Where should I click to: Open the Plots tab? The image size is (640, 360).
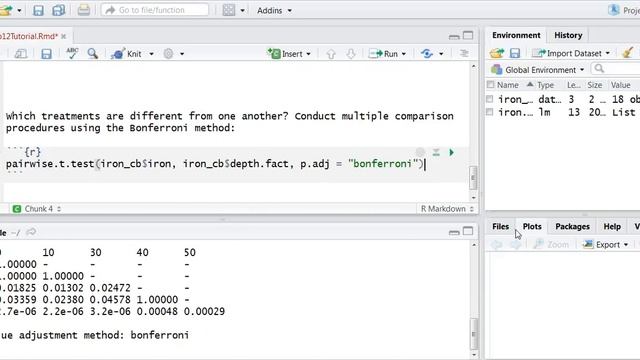point(532,227)
